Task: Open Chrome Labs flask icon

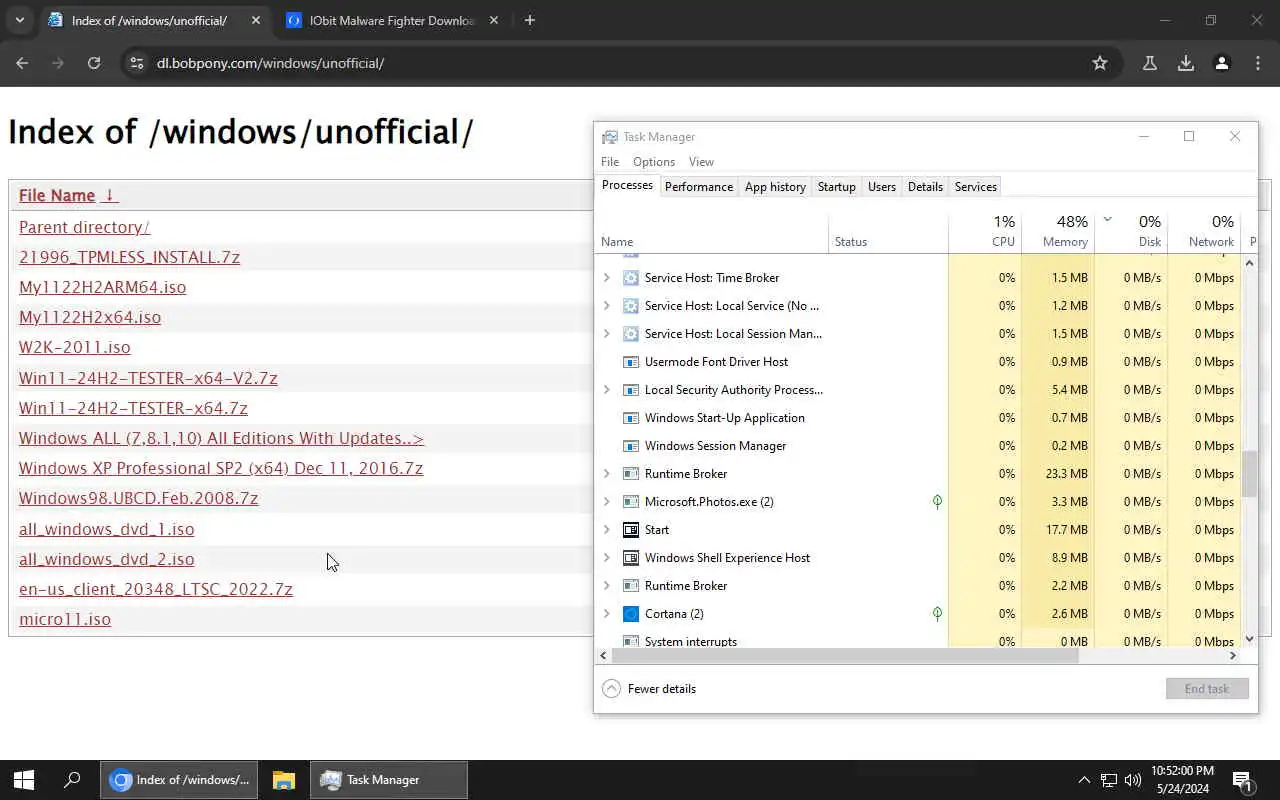Action: coord(1150,63)
